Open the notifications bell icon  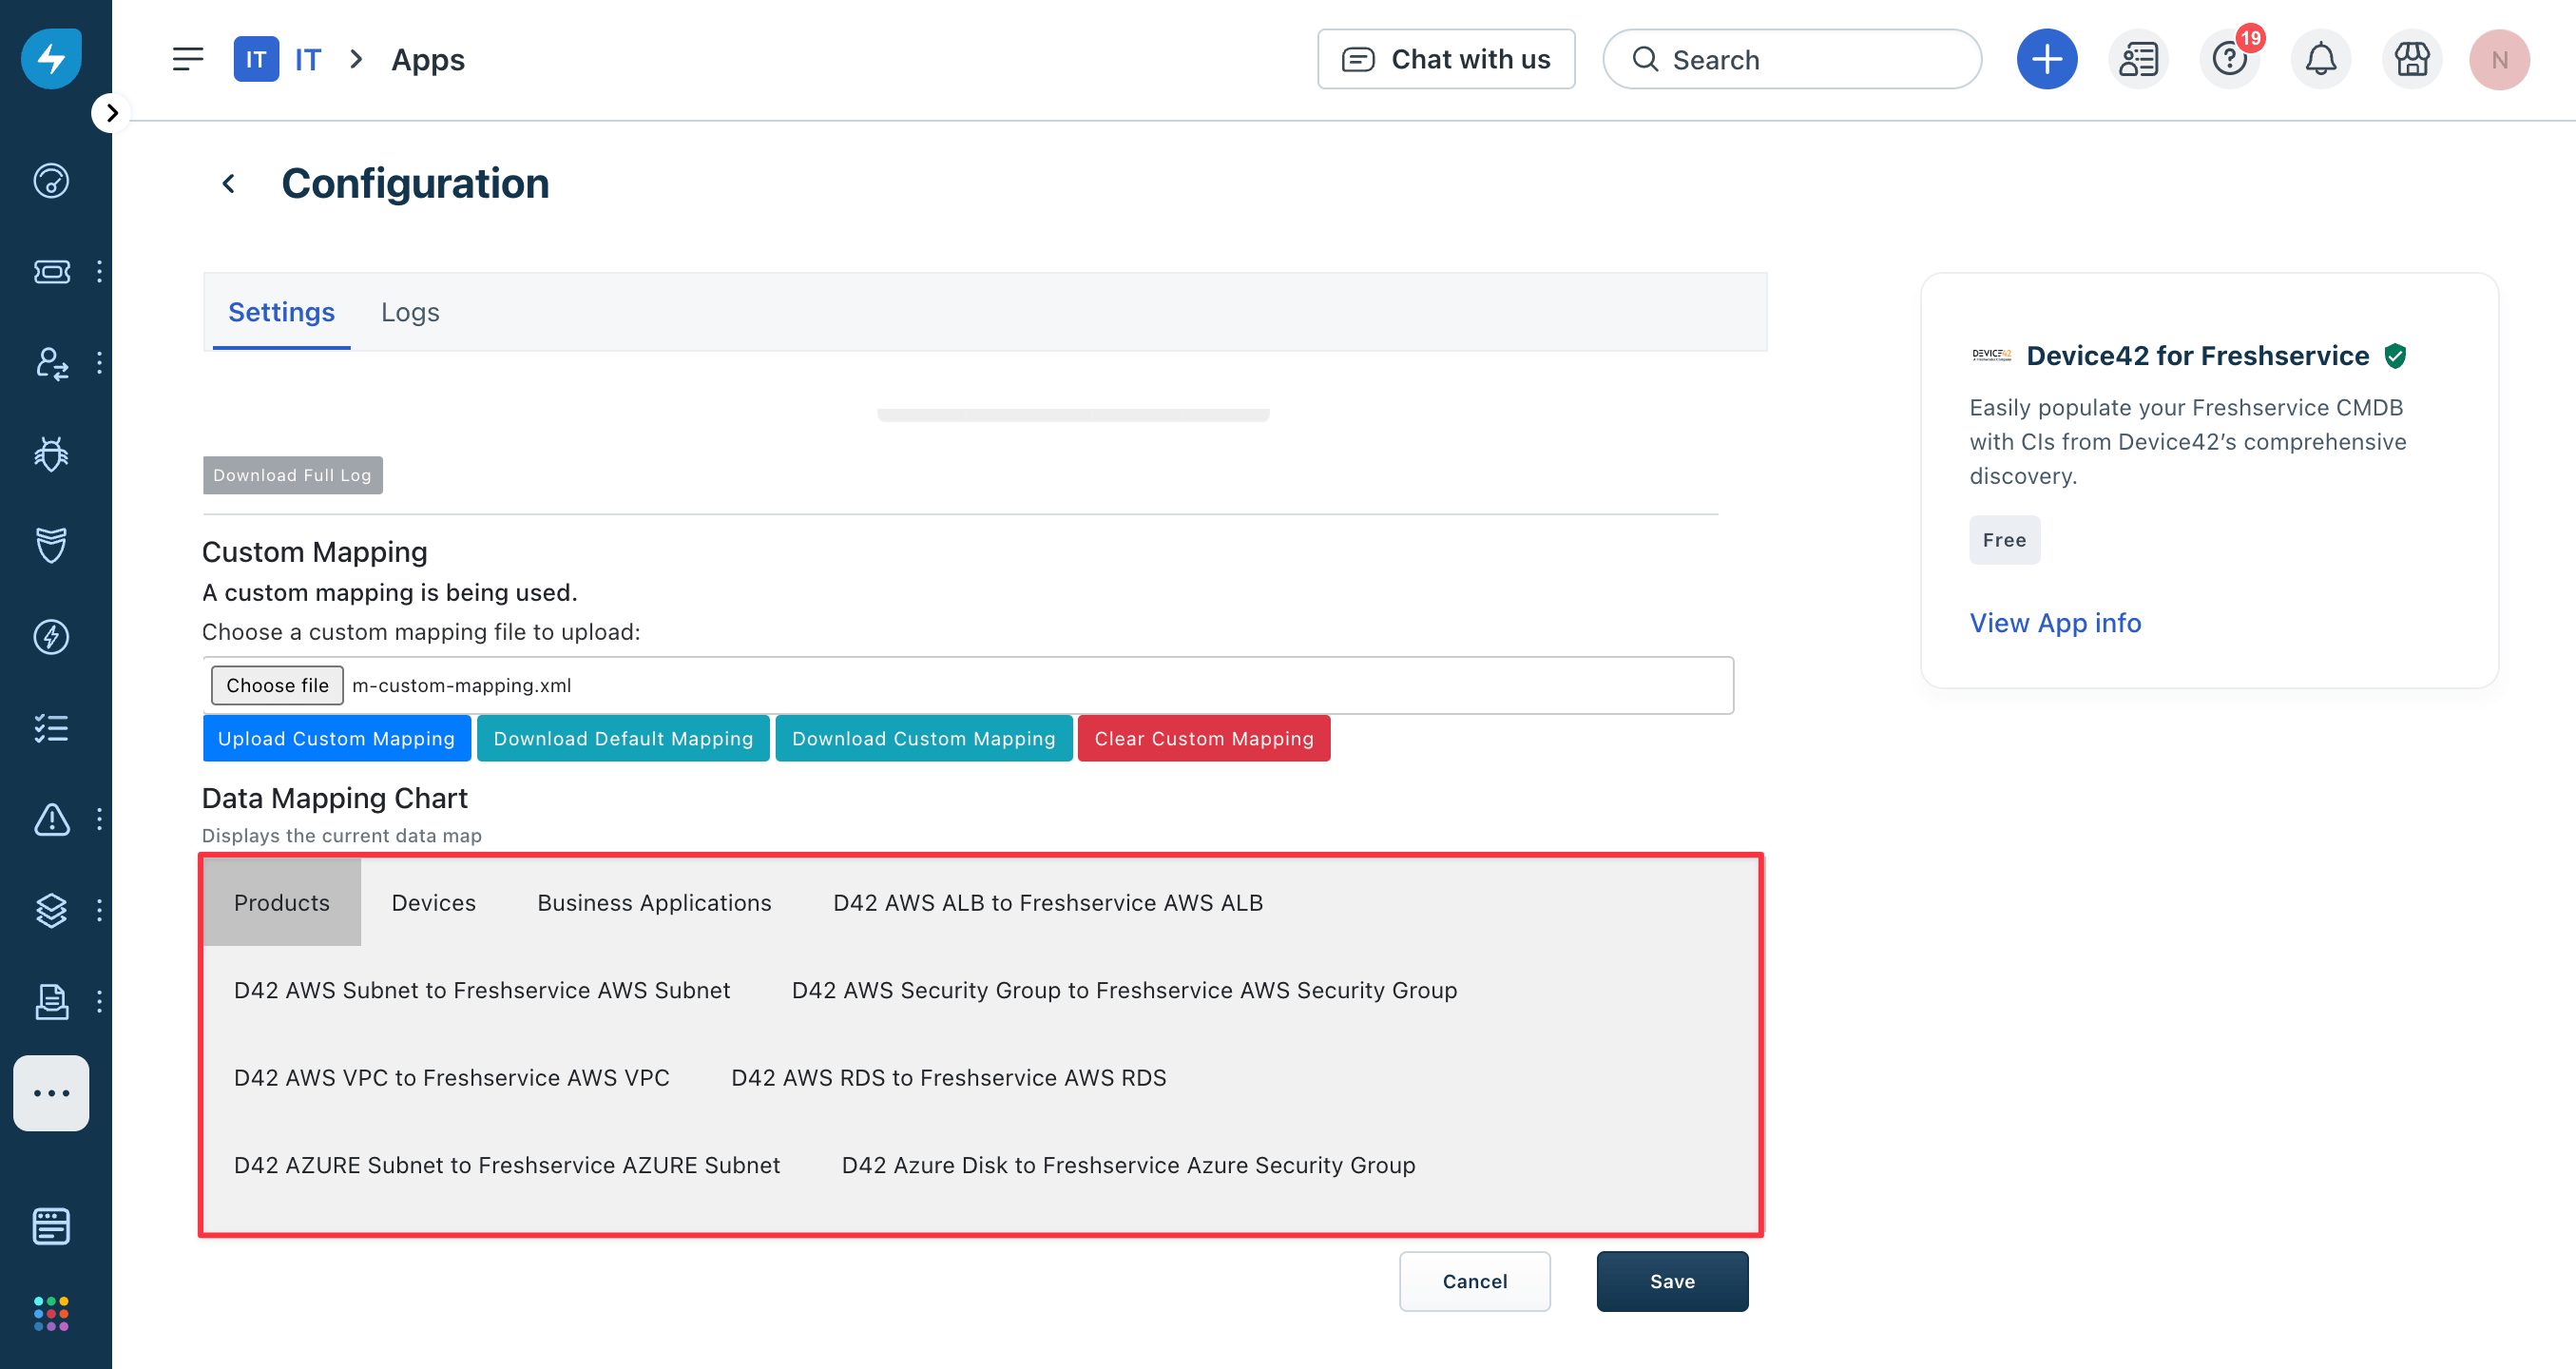point(2320,60)
